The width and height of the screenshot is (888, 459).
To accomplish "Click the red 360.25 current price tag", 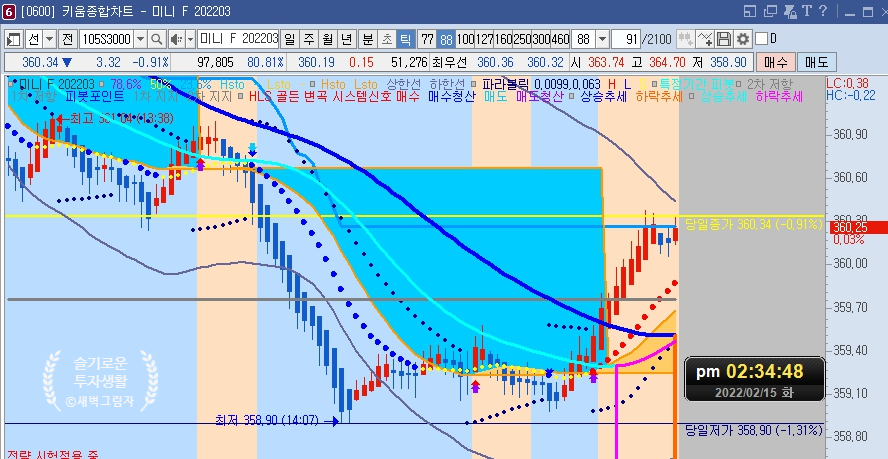I will coord(858,228).
